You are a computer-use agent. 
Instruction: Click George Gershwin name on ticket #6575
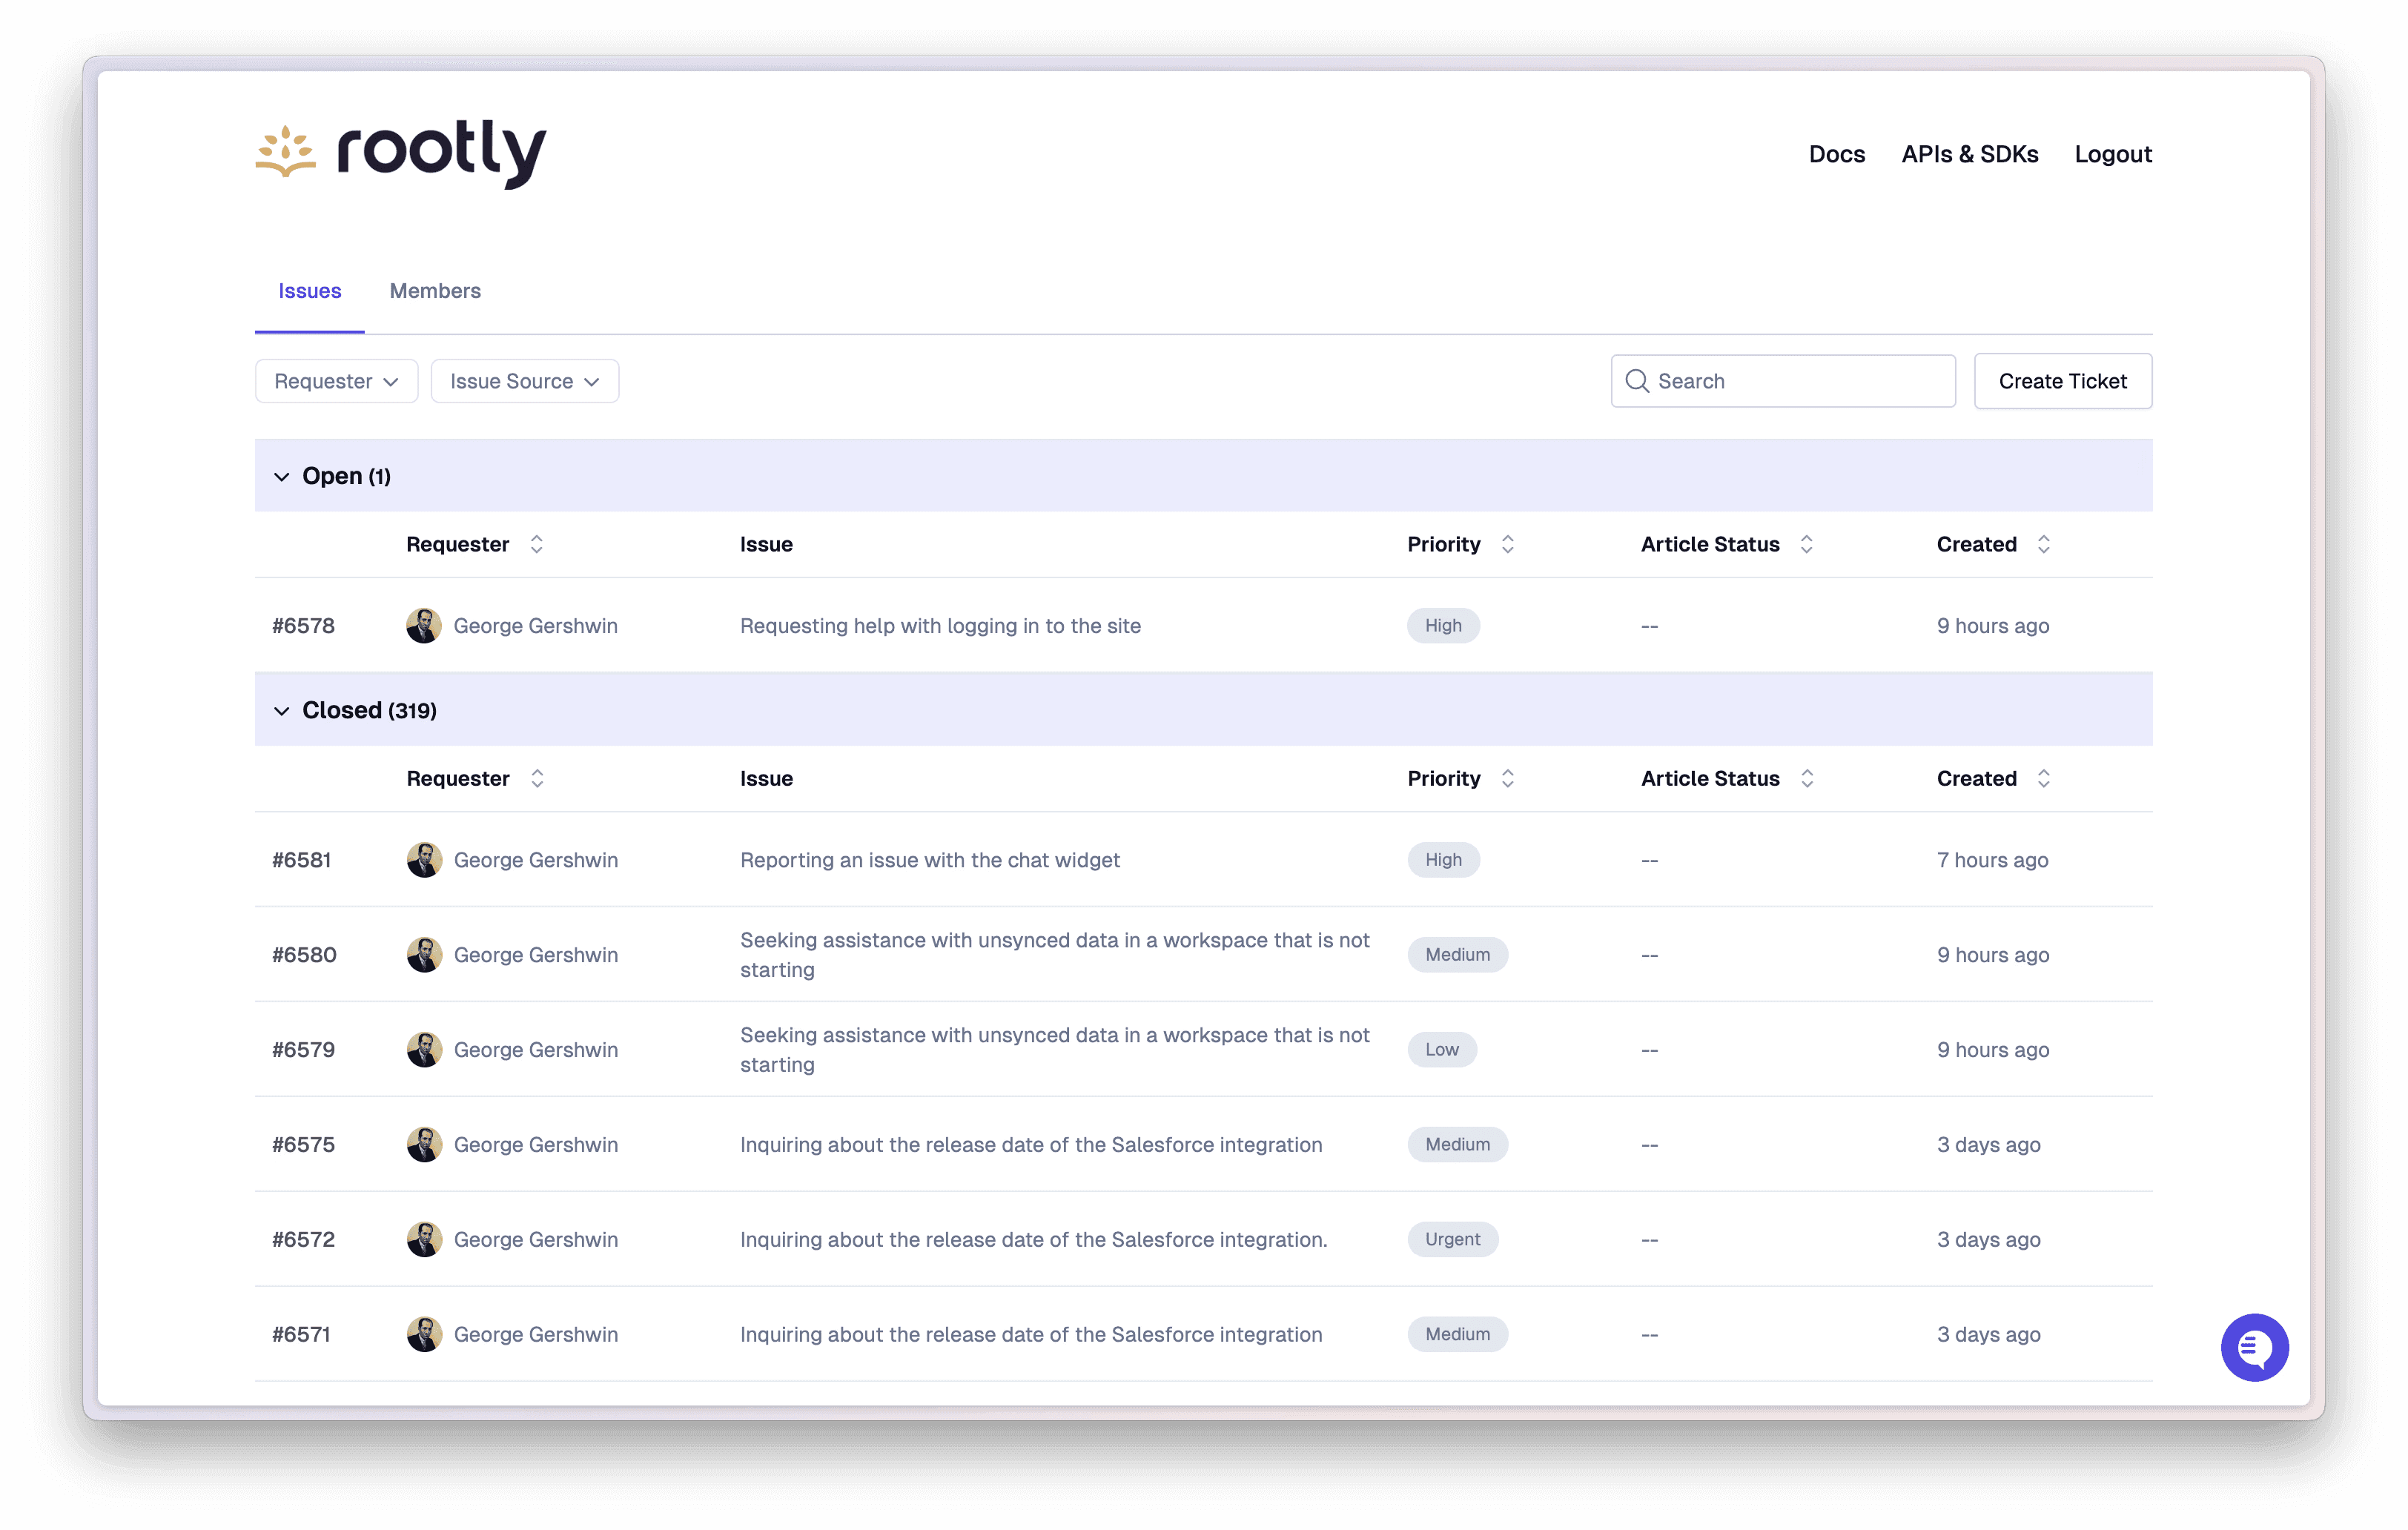(x=536, y=1144)
